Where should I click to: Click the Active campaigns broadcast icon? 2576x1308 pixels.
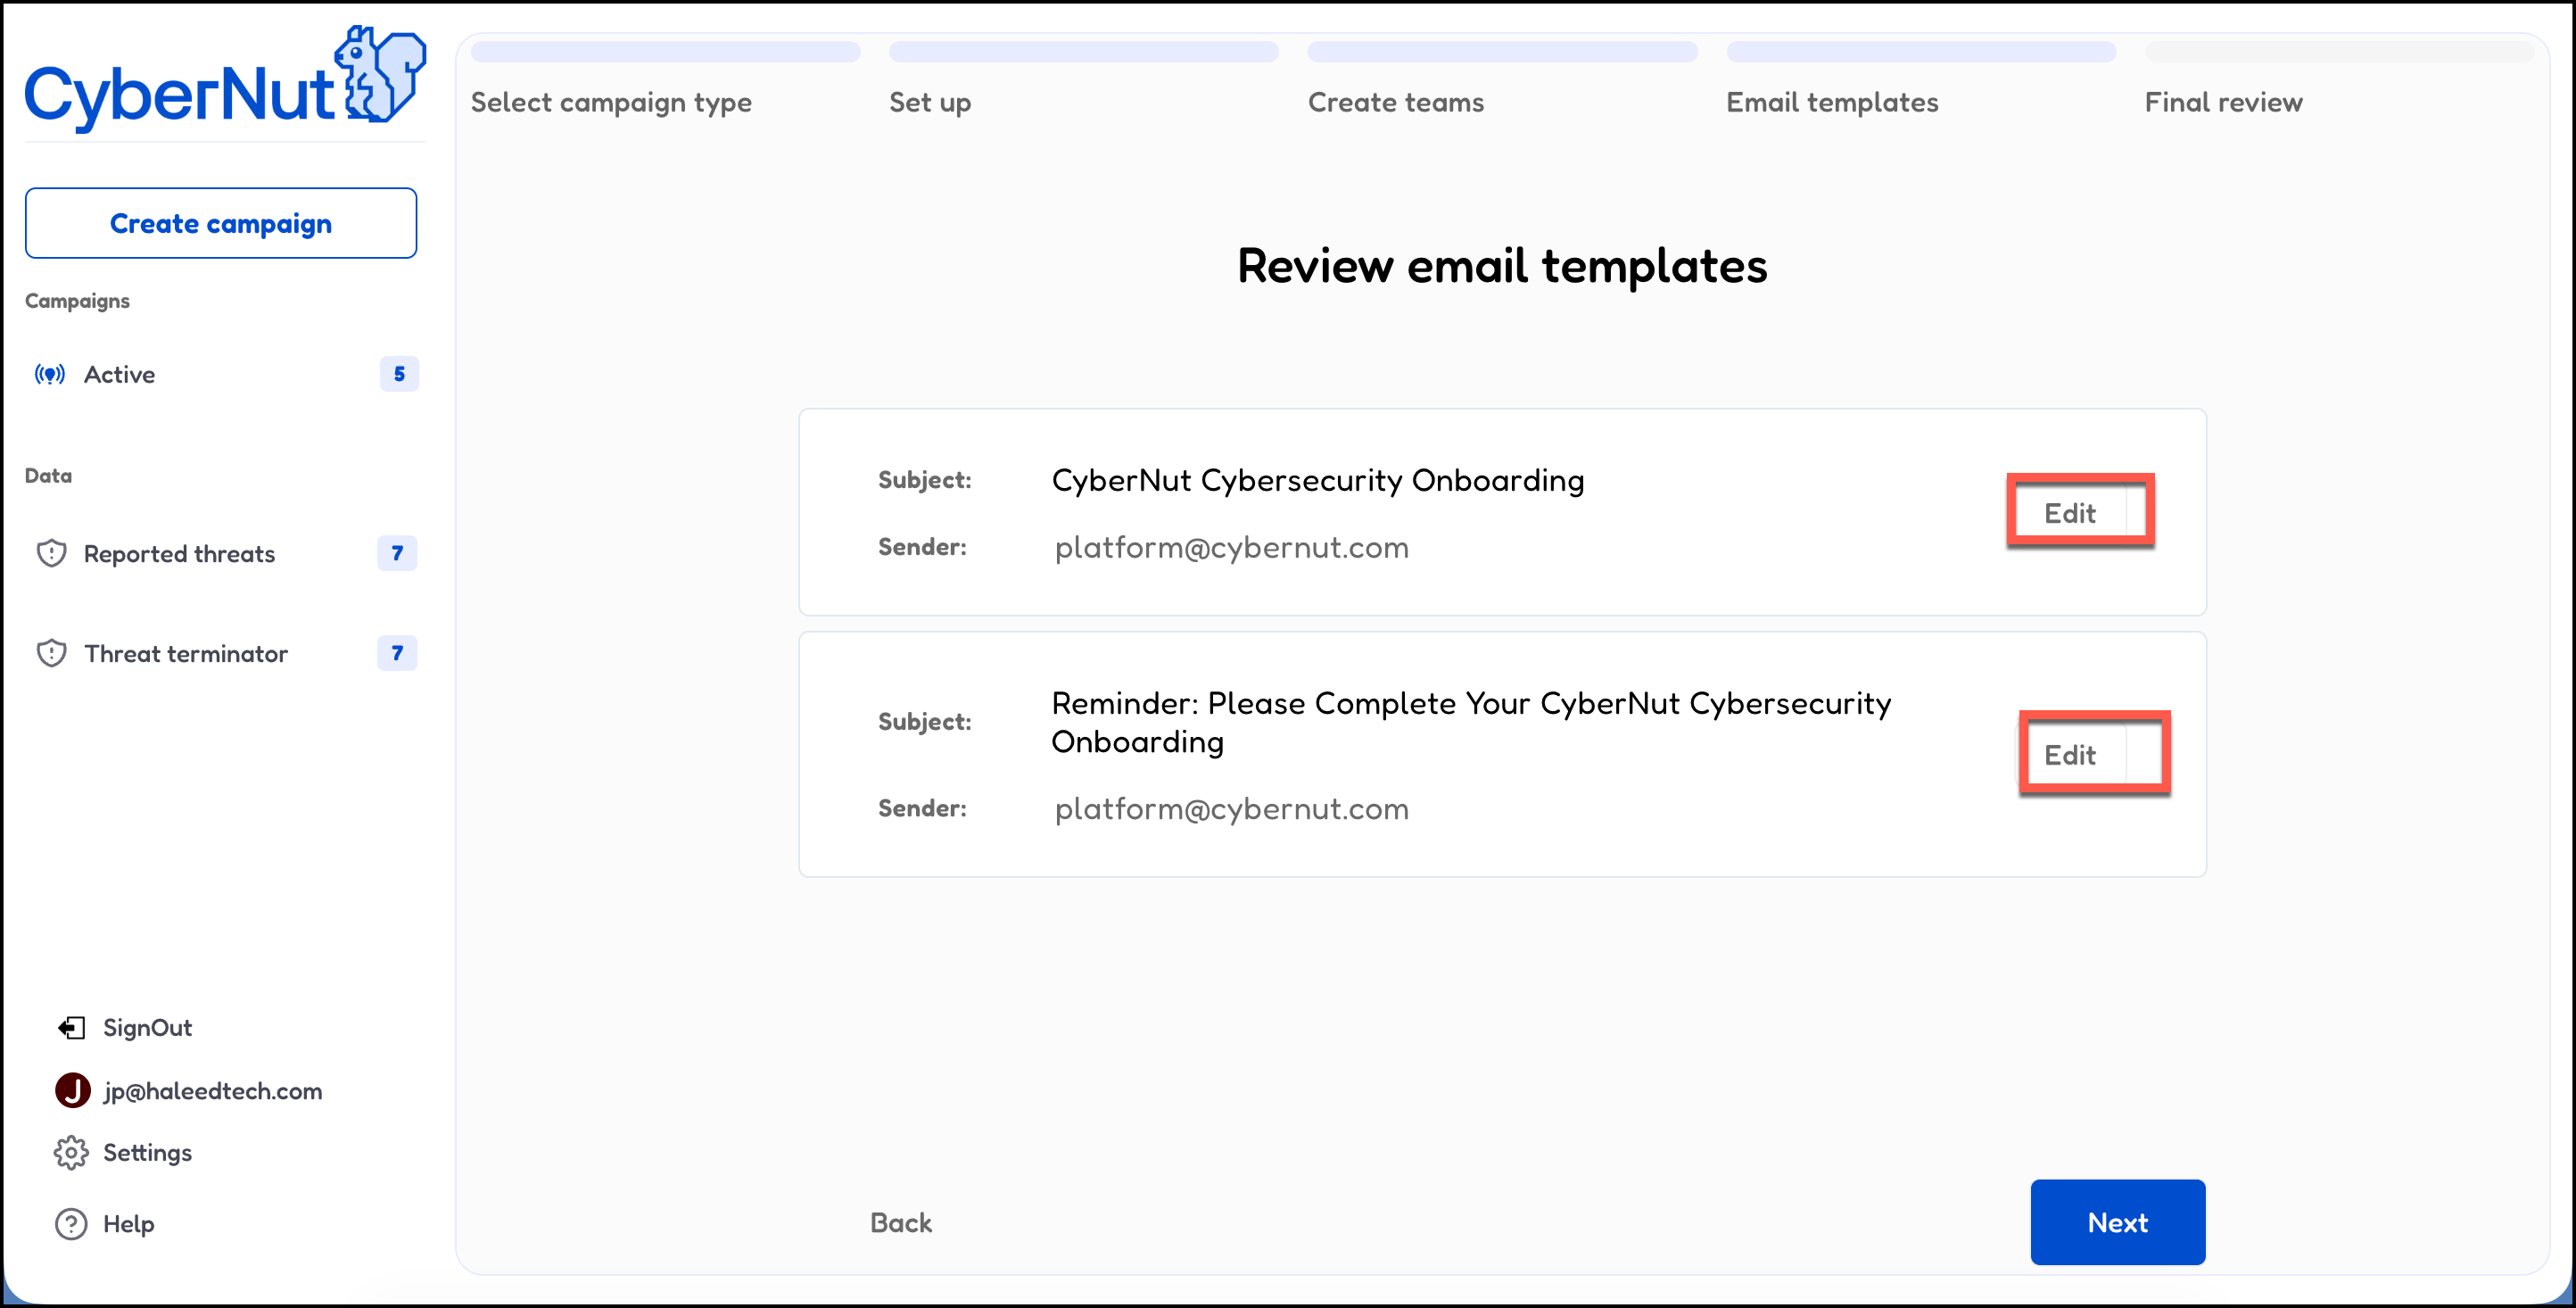(x=50, y=374)
